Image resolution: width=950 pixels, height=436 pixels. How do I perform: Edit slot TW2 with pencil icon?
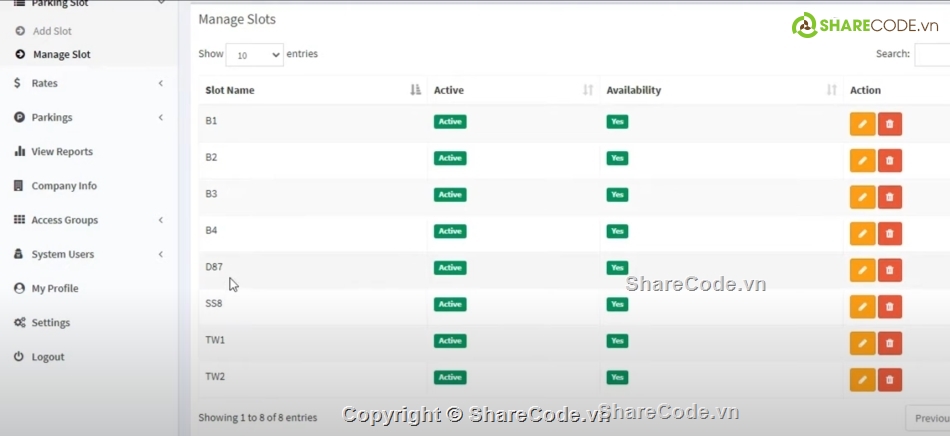click(x=862, y=380)
